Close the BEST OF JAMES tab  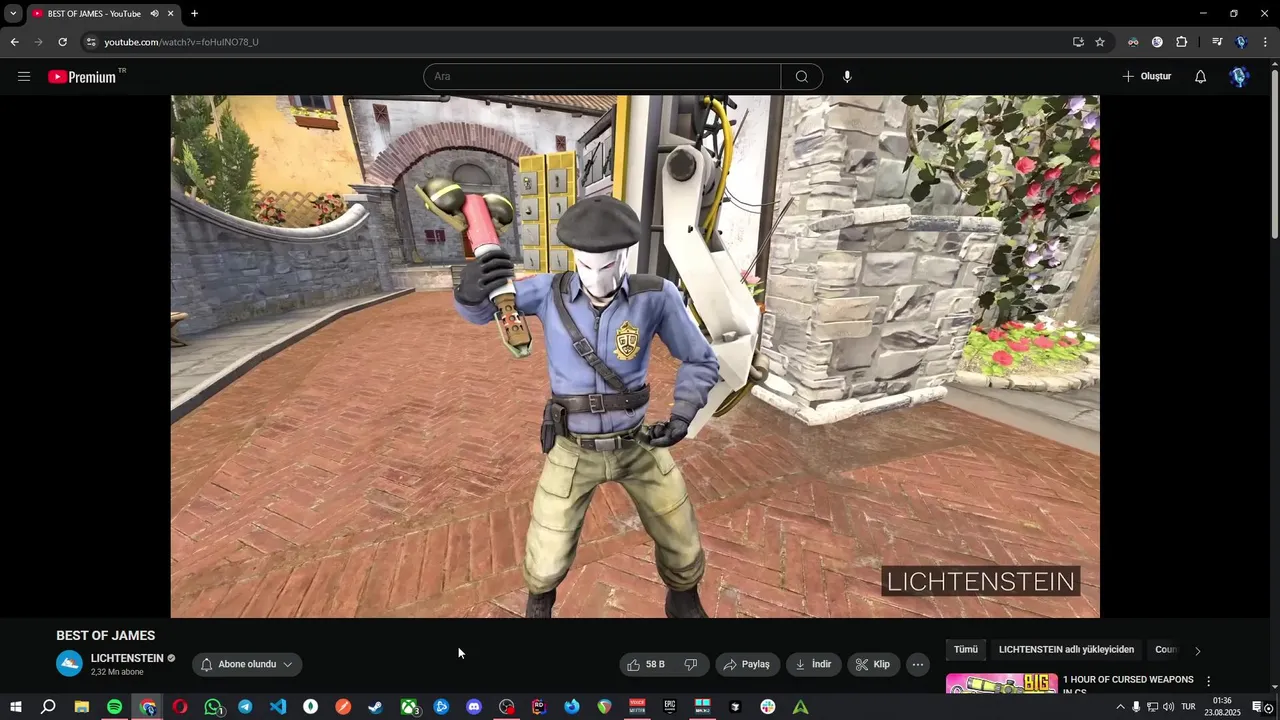[171, 14]
